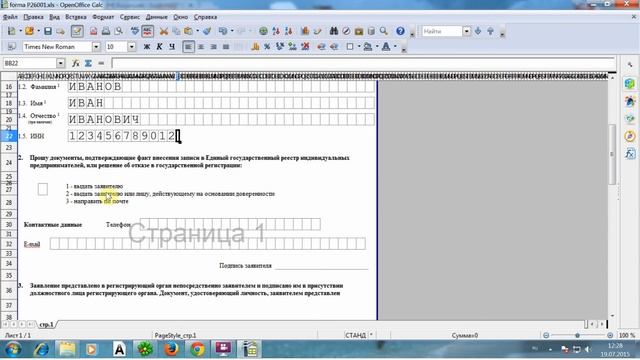The height and width of the screenshot is (360, 640).
Task: Expand the Paste options dropdown arrow
Action: [197, 31]
